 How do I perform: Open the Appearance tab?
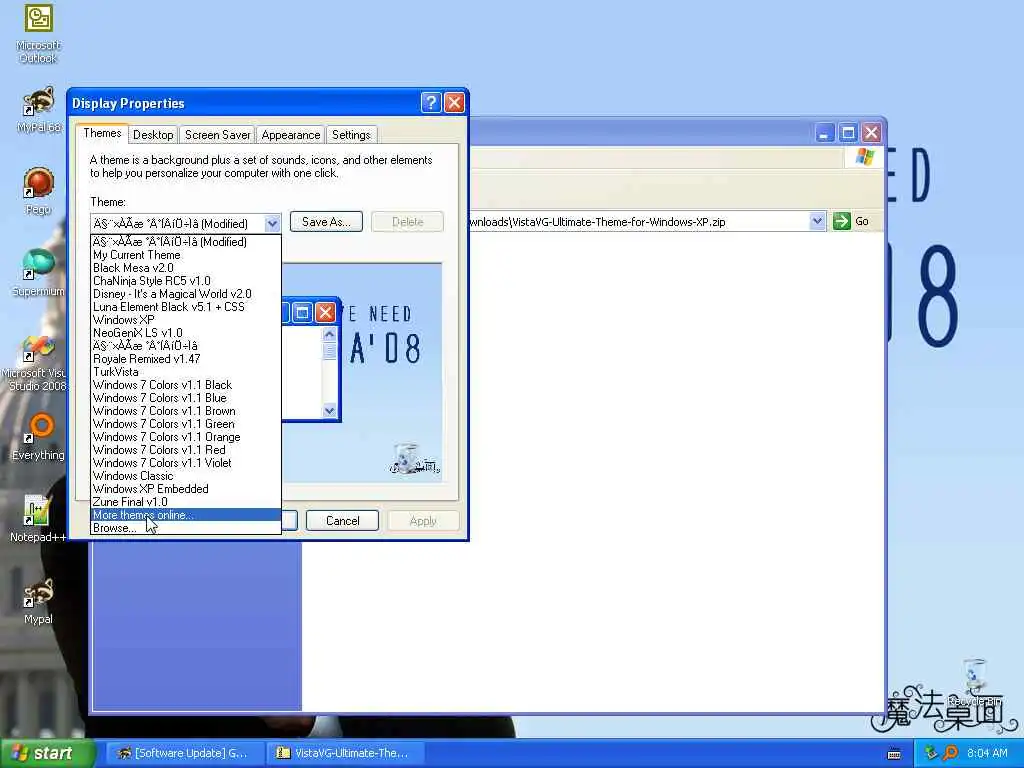[291, 135]
